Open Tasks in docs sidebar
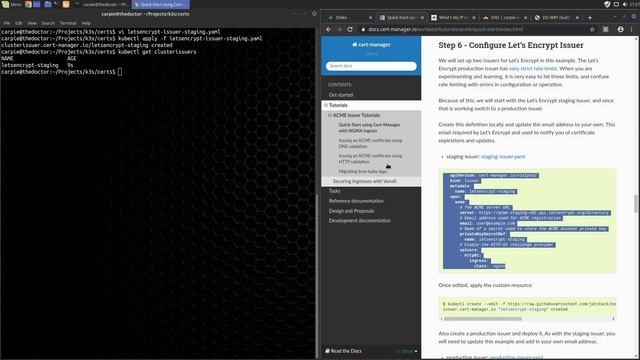The width and height of the screenshot is (640, 360). pyautogui.click(x=334, y=191)
